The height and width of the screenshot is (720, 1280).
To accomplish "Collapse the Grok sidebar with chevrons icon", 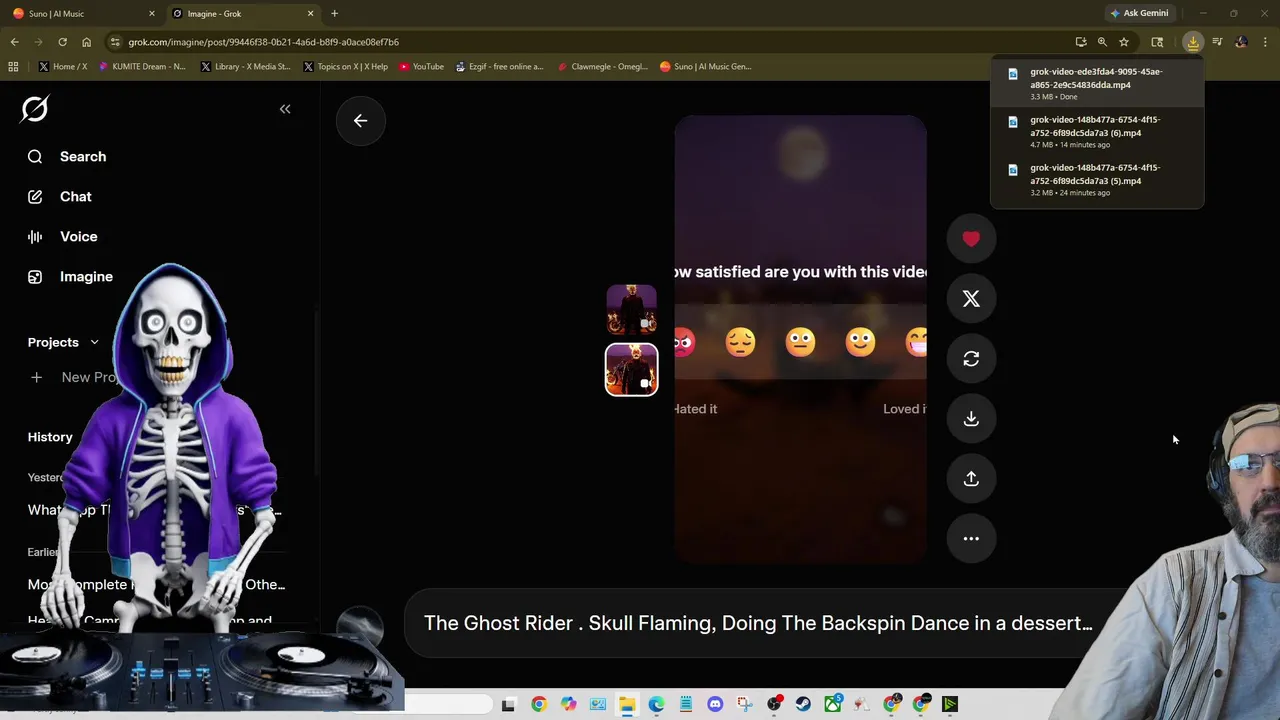I will point(285,109).
